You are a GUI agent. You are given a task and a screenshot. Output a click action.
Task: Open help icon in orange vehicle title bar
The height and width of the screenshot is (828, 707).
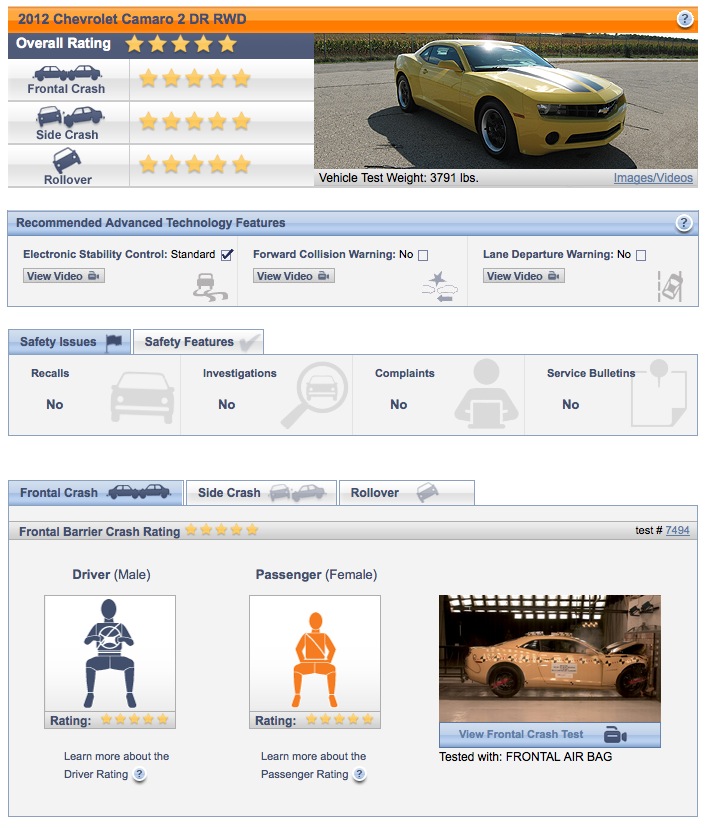[x=685, y=19]
